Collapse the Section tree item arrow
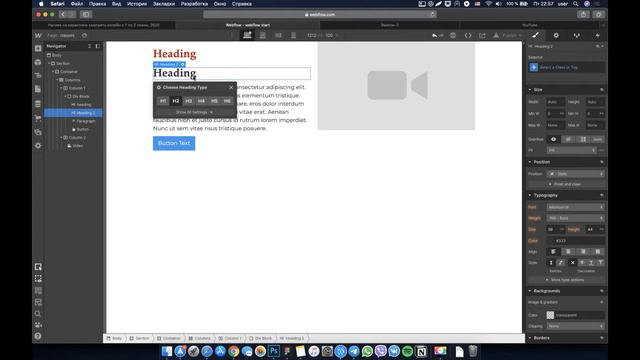Viewport: 640px width, 360px height. tap(49, 64)
